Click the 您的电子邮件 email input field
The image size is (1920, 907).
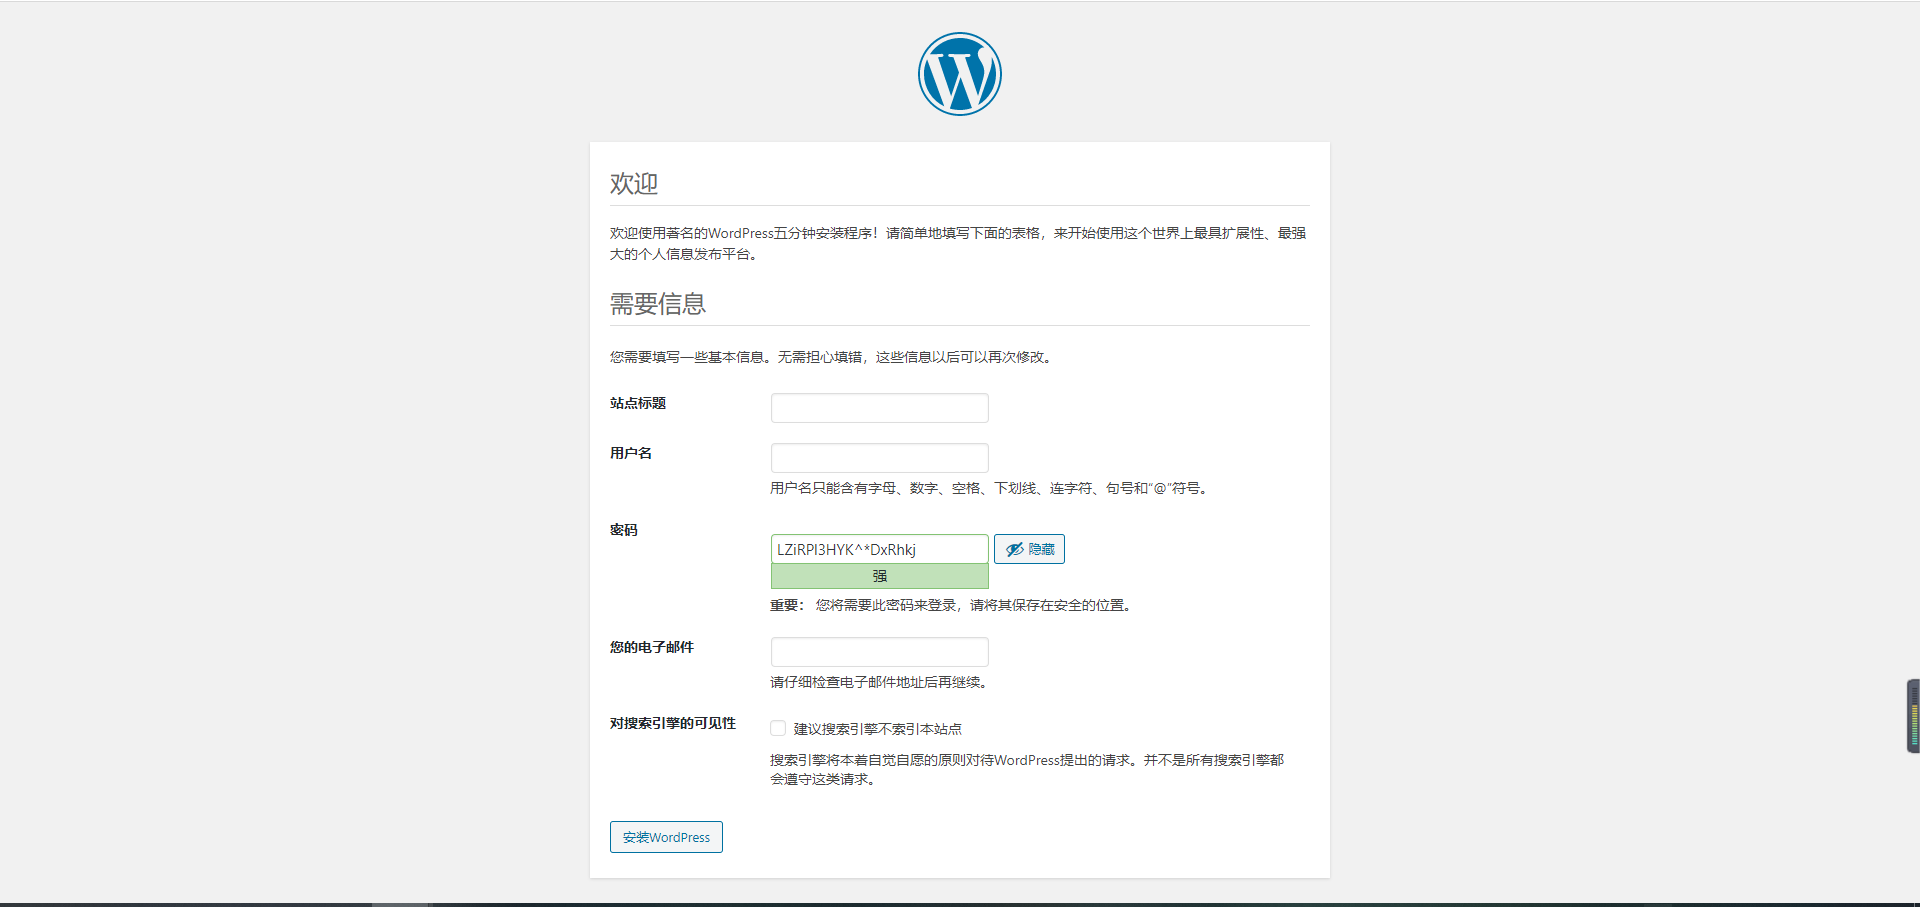tap(879, 652)
